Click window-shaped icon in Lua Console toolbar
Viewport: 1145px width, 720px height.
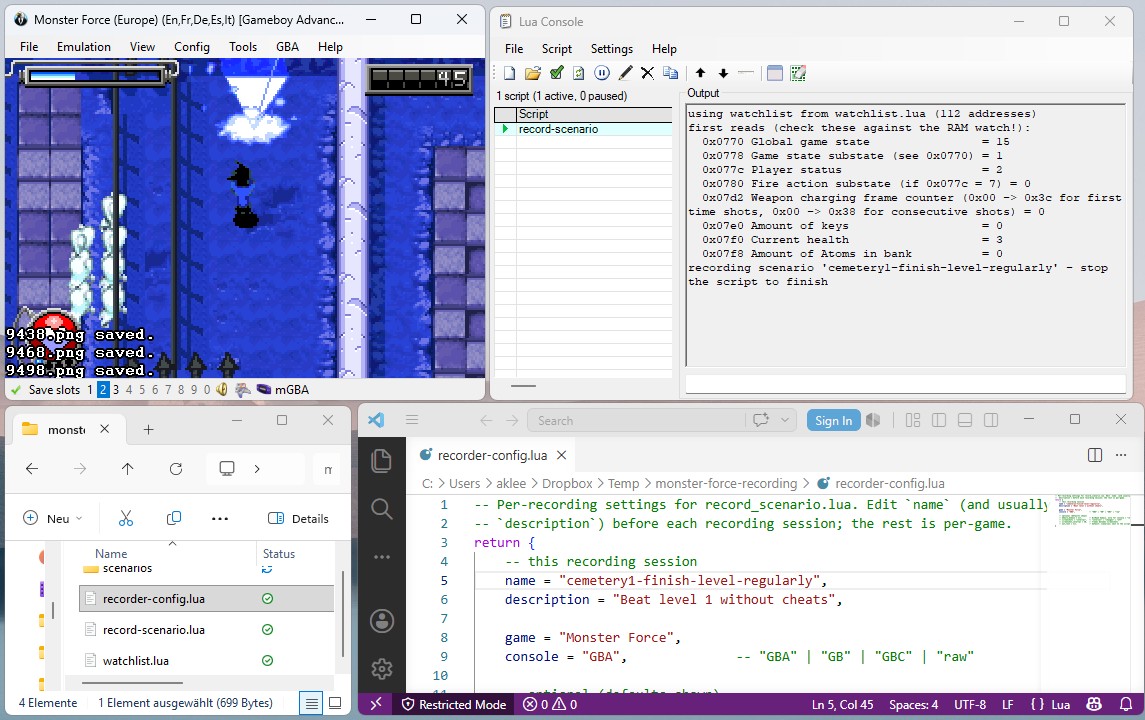[775, 73]
